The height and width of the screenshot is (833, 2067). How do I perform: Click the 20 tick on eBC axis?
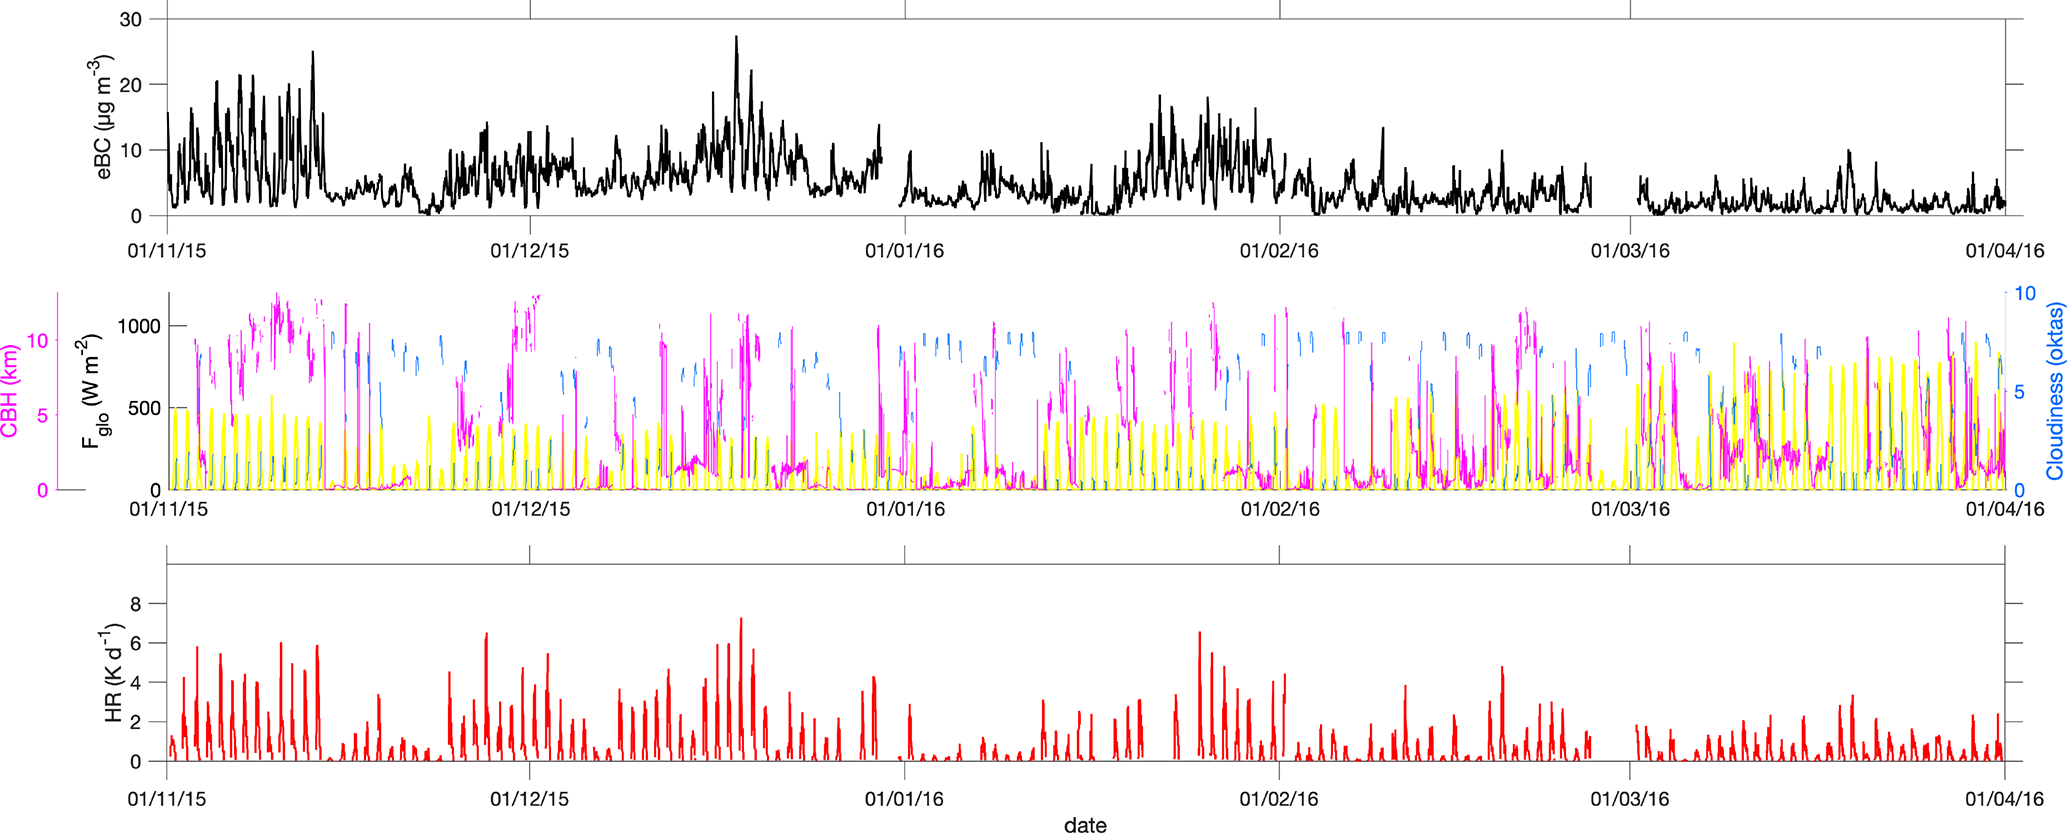pos(131,85)
